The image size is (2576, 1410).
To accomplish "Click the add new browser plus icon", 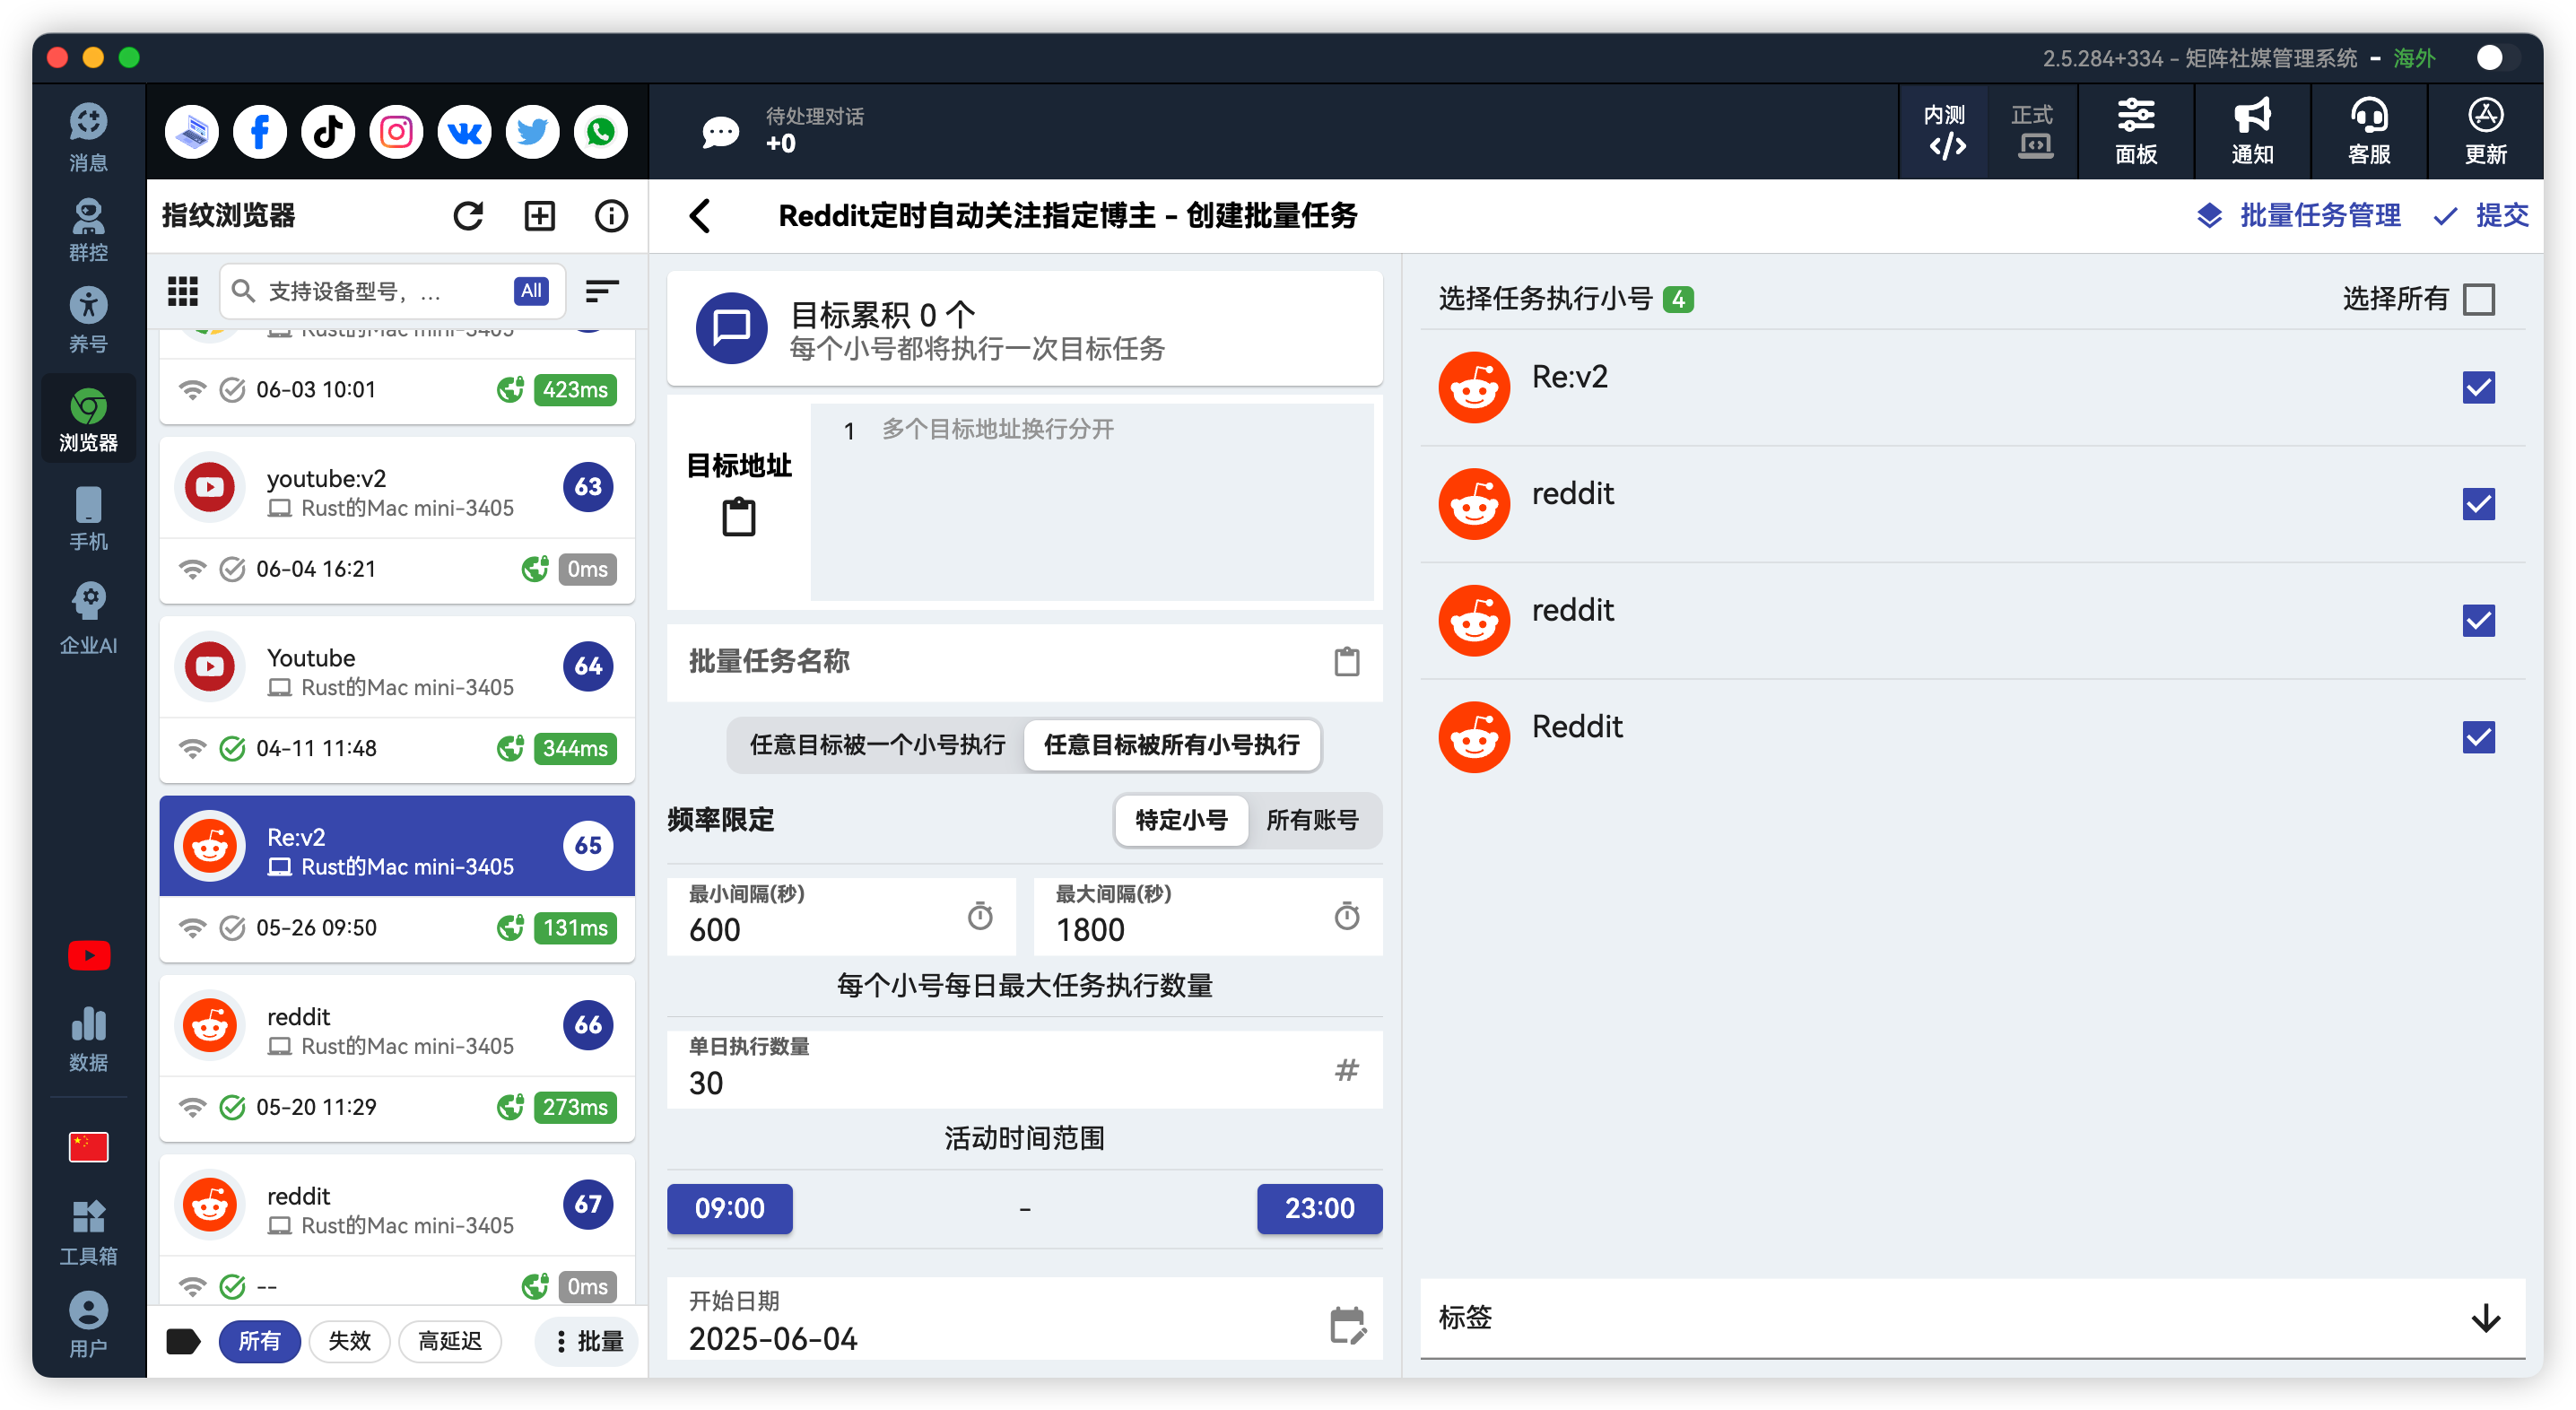I will pos(540,216).
